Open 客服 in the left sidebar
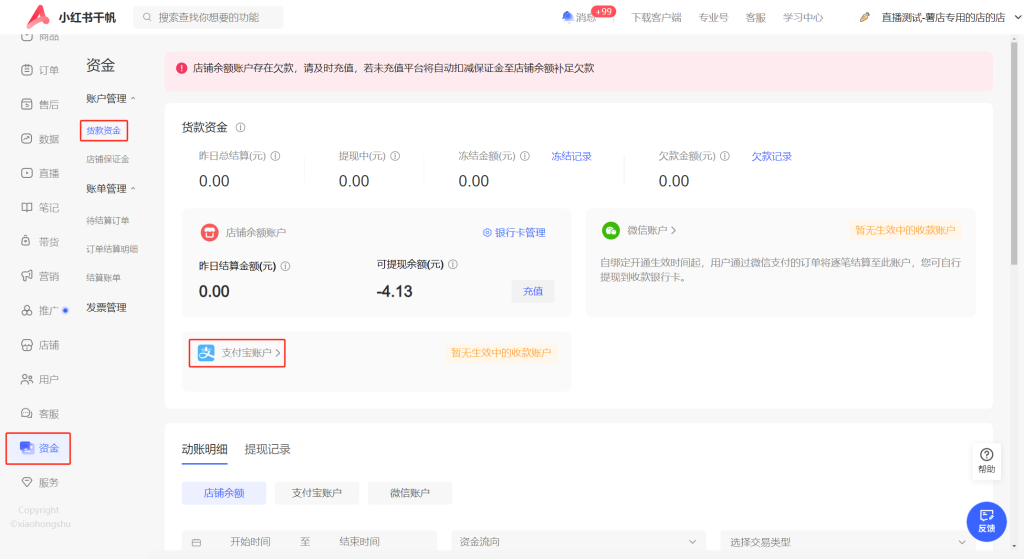The height and width of the screenshot is (559, 1024). pos(40,414)
